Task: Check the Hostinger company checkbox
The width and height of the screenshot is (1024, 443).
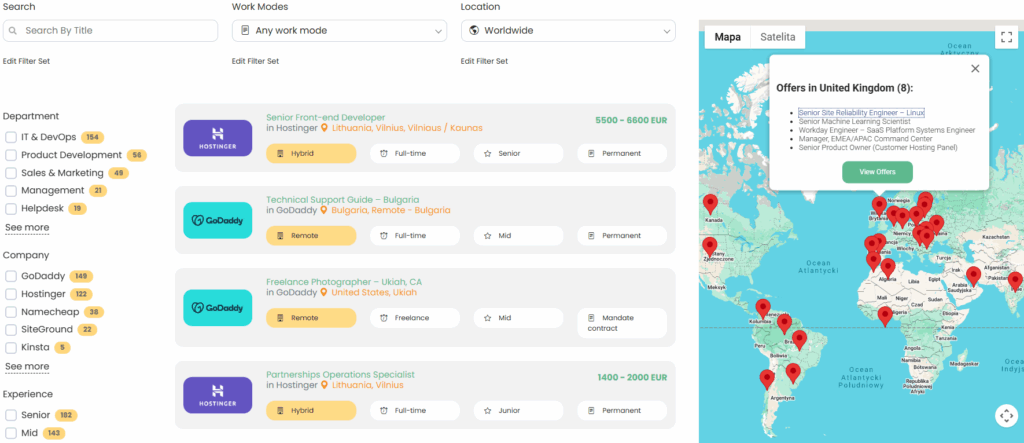Action: click(x=10, y=294)
